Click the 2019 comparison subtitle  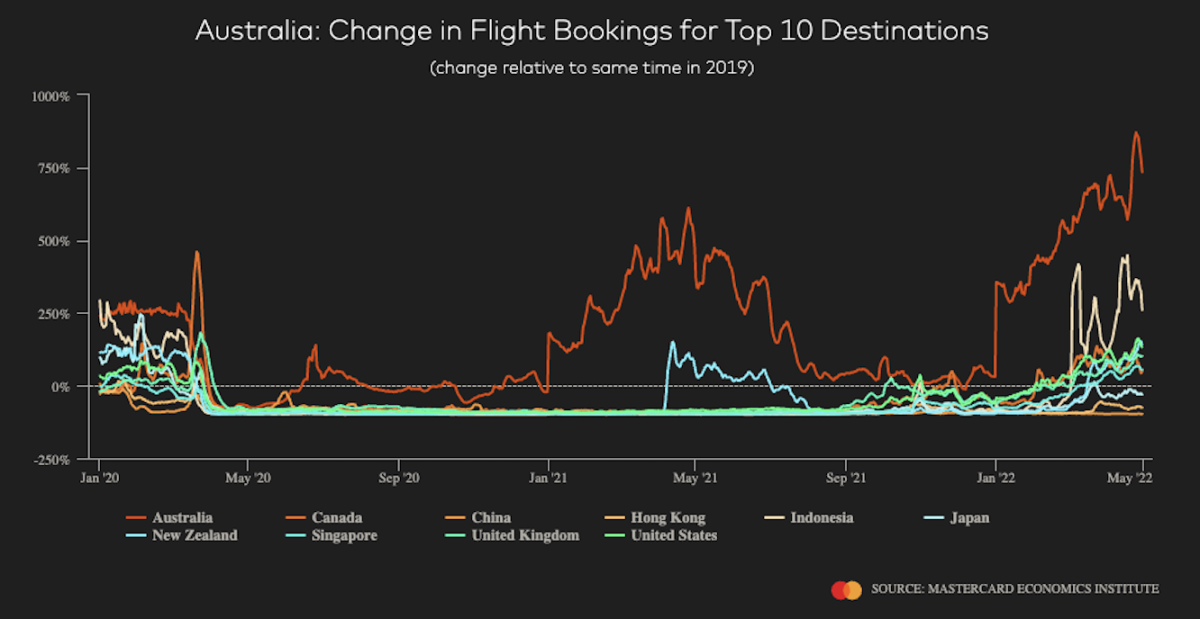click(592, 69)
